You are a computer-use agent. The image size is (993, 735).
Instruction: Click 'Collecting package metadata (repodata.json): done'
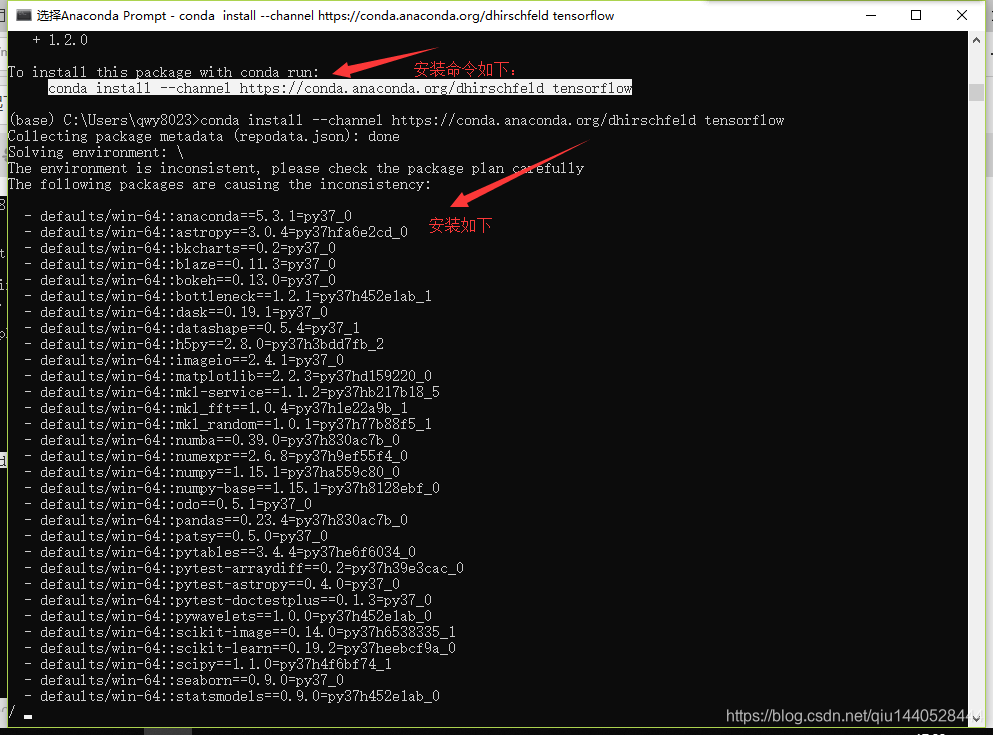[203, 136]
